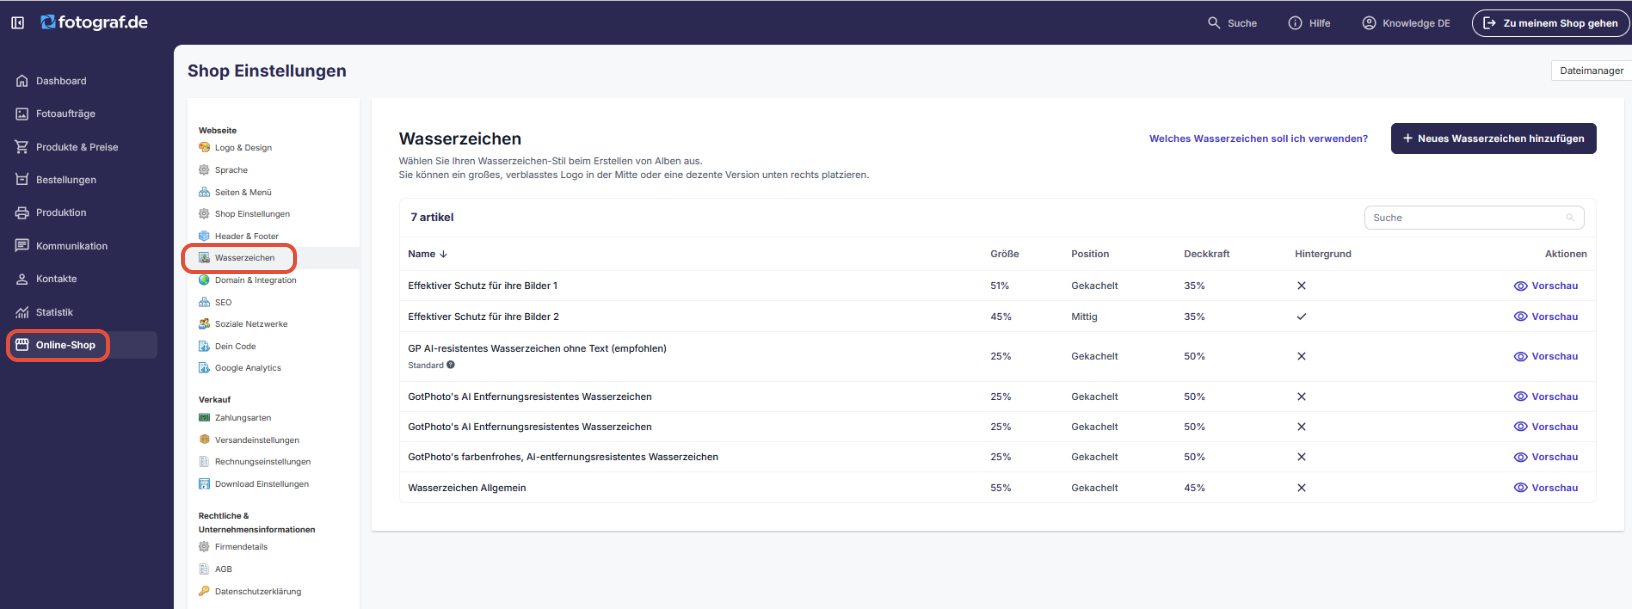
Task: Collapse the left sidebar panel icon
Action: tap(17, 23)
